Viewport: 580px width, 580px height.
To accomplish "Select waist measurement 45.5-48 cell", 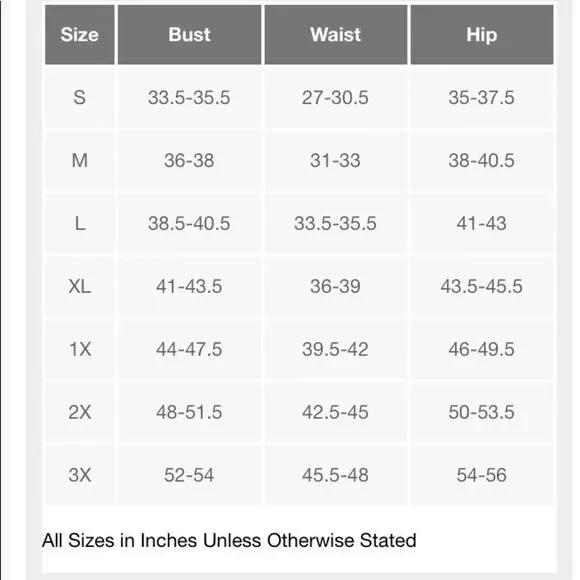I will tap(336, 475).
